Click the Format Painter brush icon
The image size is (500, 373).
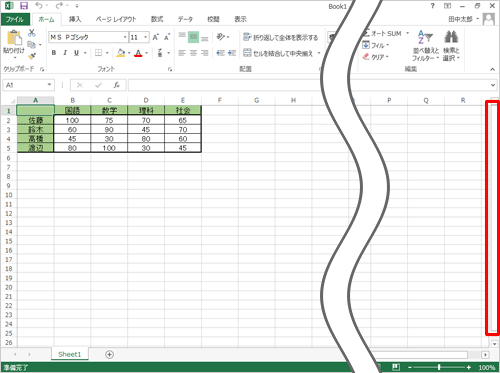[x=32, y=56]
